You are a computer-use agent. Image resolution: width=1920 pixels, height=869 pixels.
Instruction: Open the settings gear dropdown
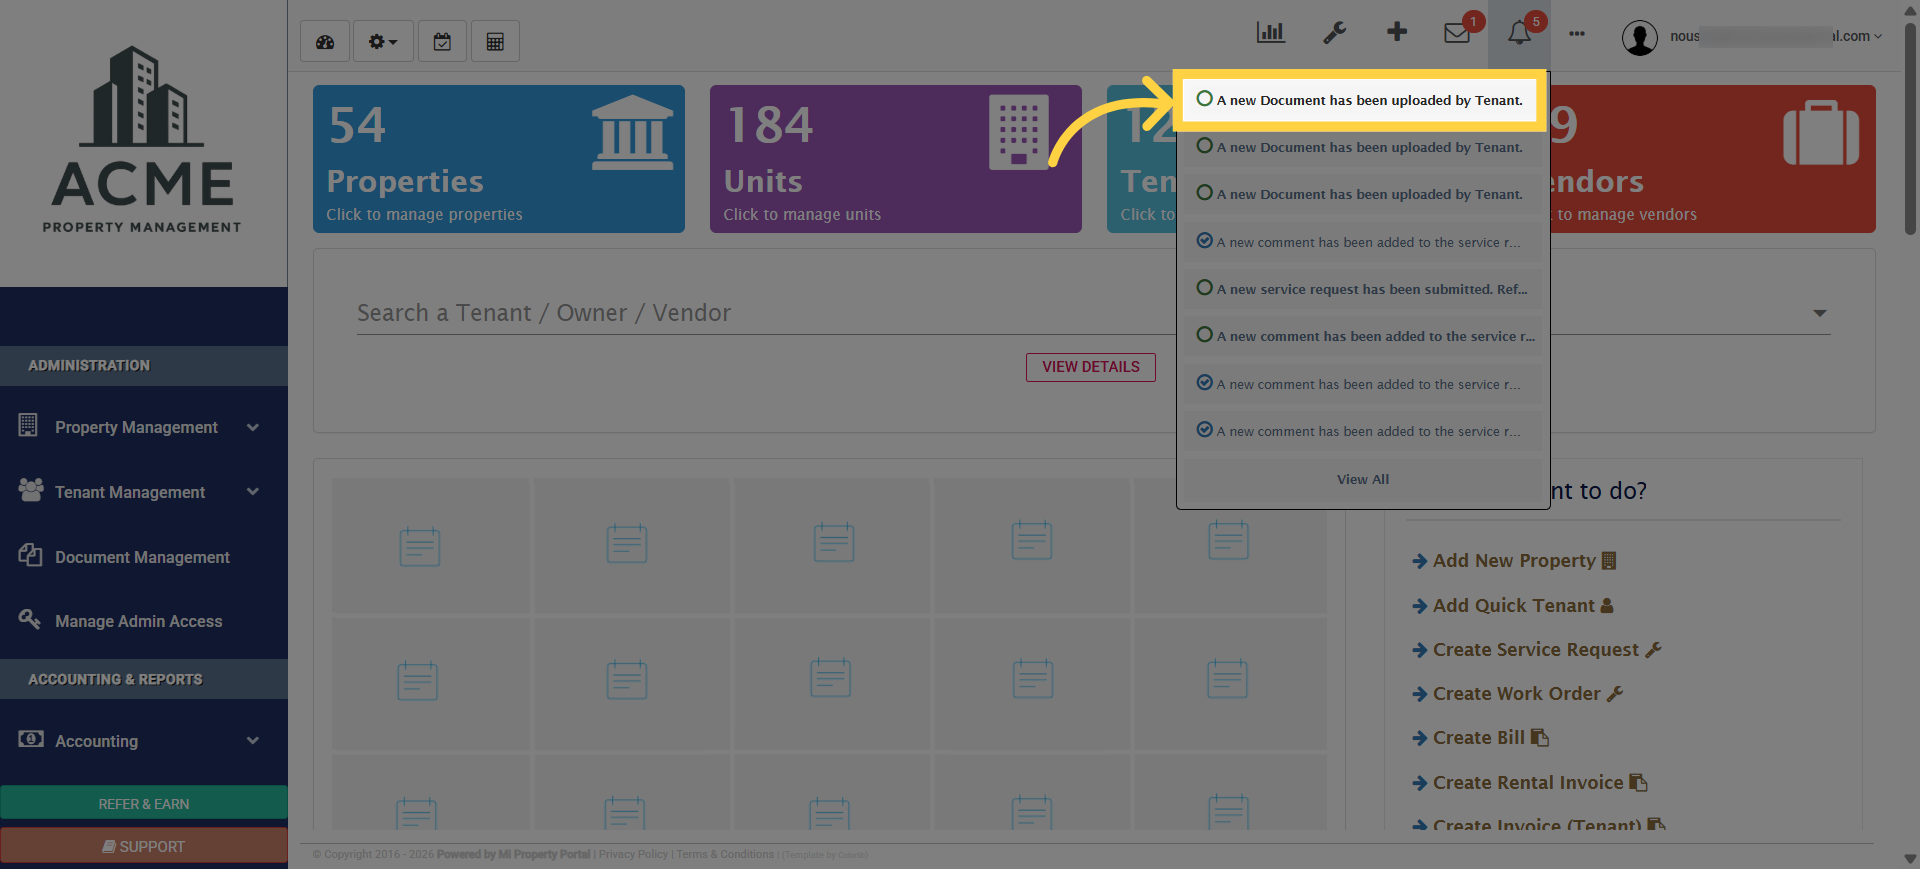(x=383, y=42)
